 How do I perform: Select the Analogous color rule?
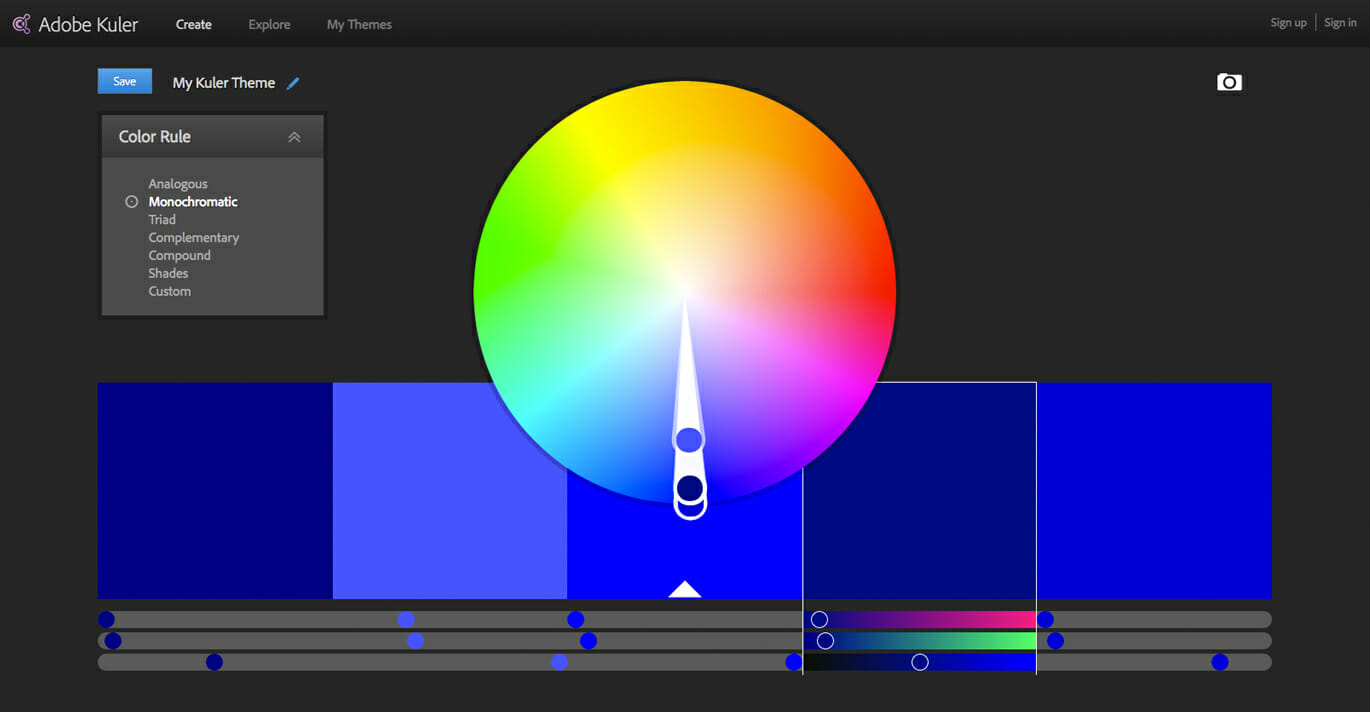click(x=178, y=183)
